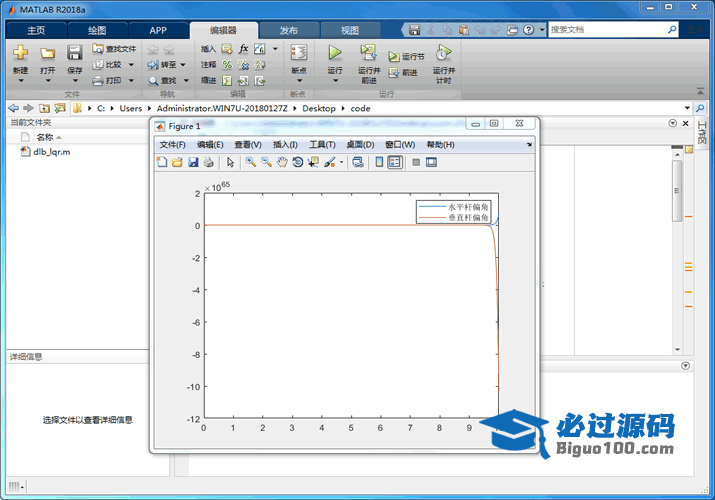The width and height of the screenshot is (715, 500).
Task: Click the Users folder in path bar
Action: coord(130,108)
